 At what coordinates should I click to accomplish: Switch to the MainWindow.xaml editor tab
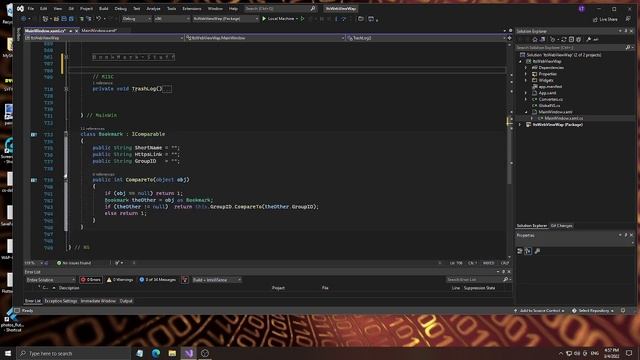(x=99, y=31)
